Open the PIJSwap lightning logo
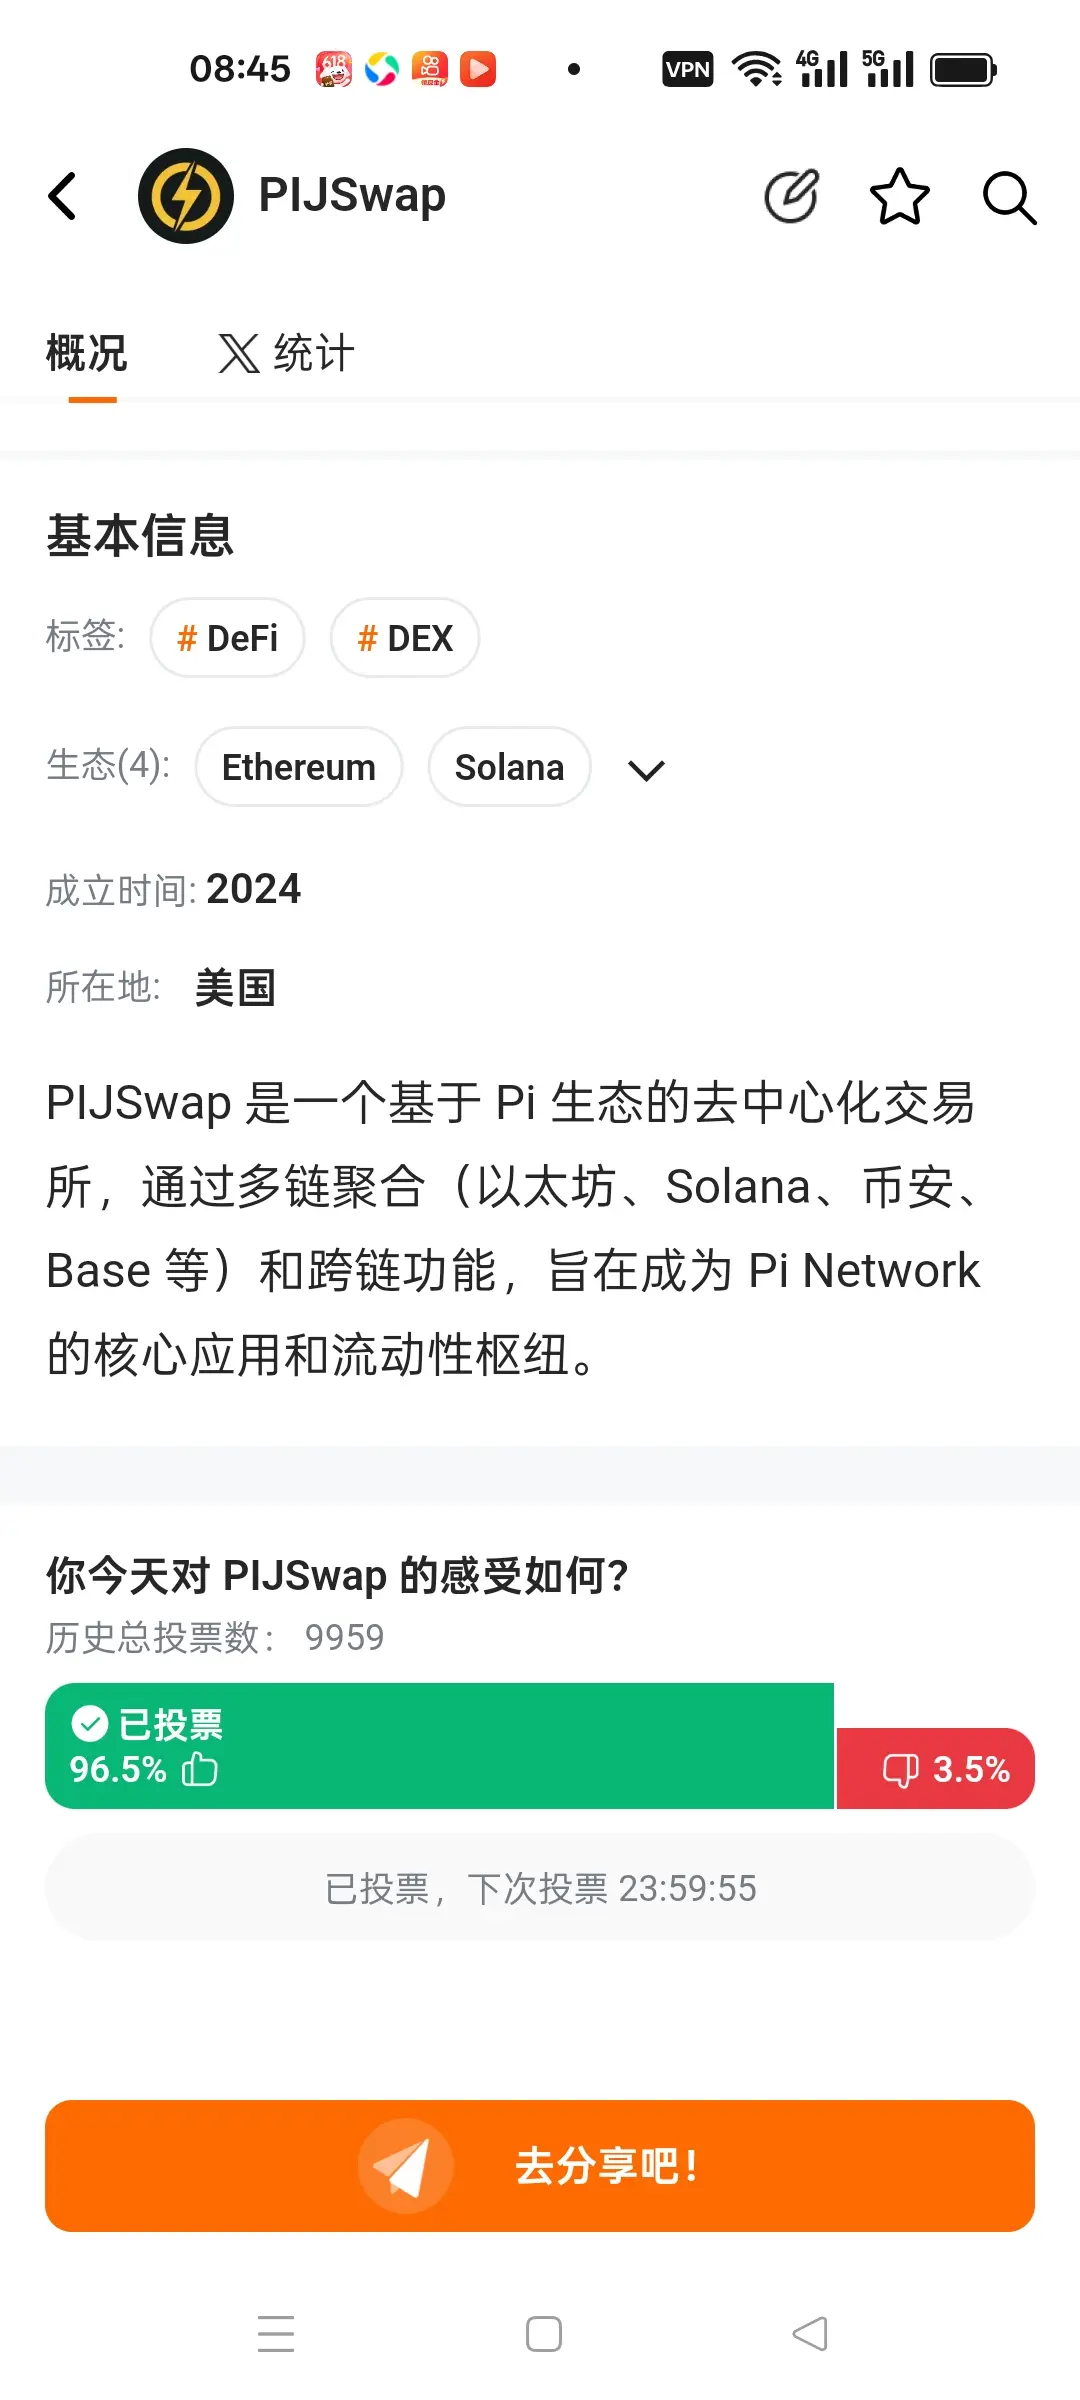This screenshot has height=2400, width=1080. click(x=186, y=196)
